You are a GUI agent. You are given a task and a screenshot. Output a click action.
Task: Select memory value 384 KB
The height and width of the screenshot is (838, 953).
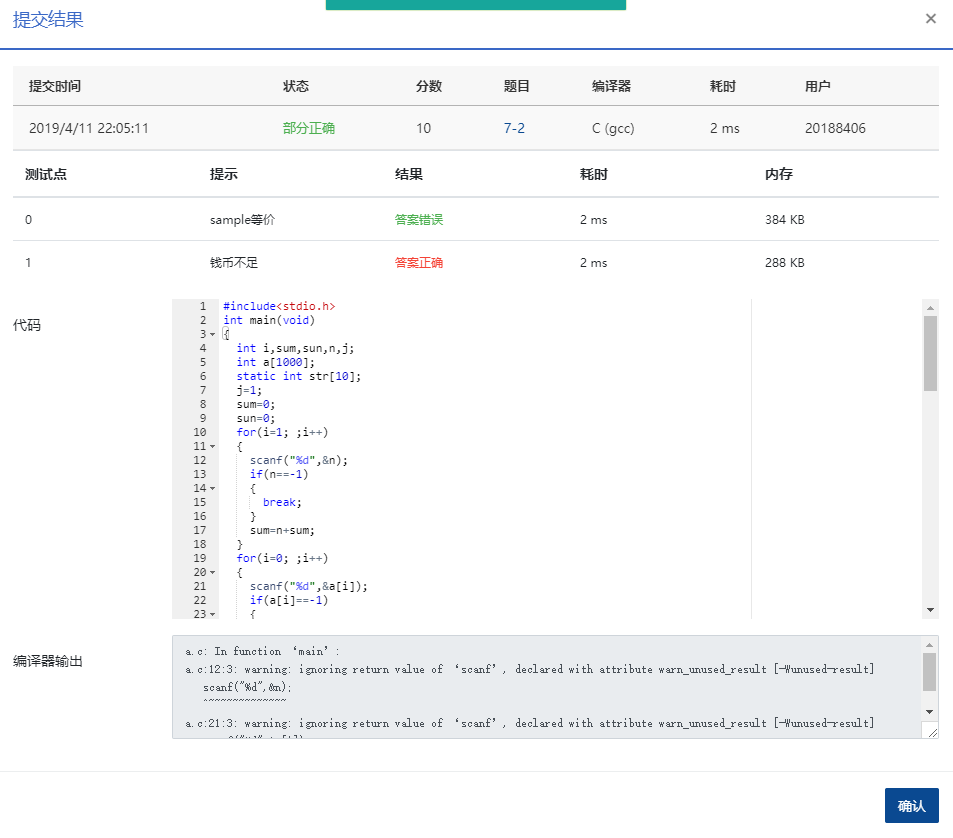pyautogui.click(x=785, y=219)
